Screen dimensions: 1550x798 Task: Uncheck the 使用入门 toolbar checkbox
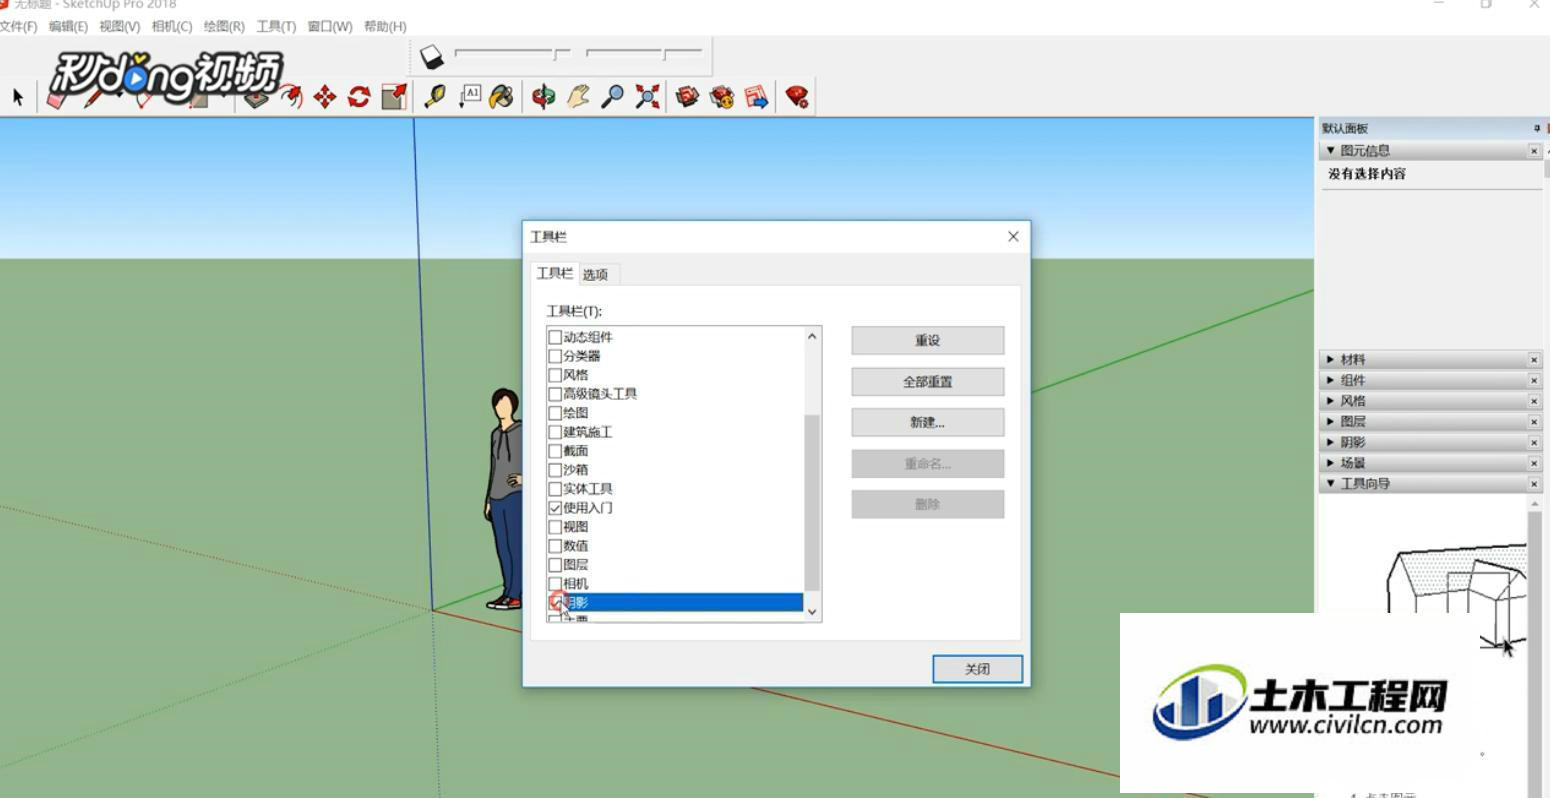pyautogui.click(x=555, y=508)
